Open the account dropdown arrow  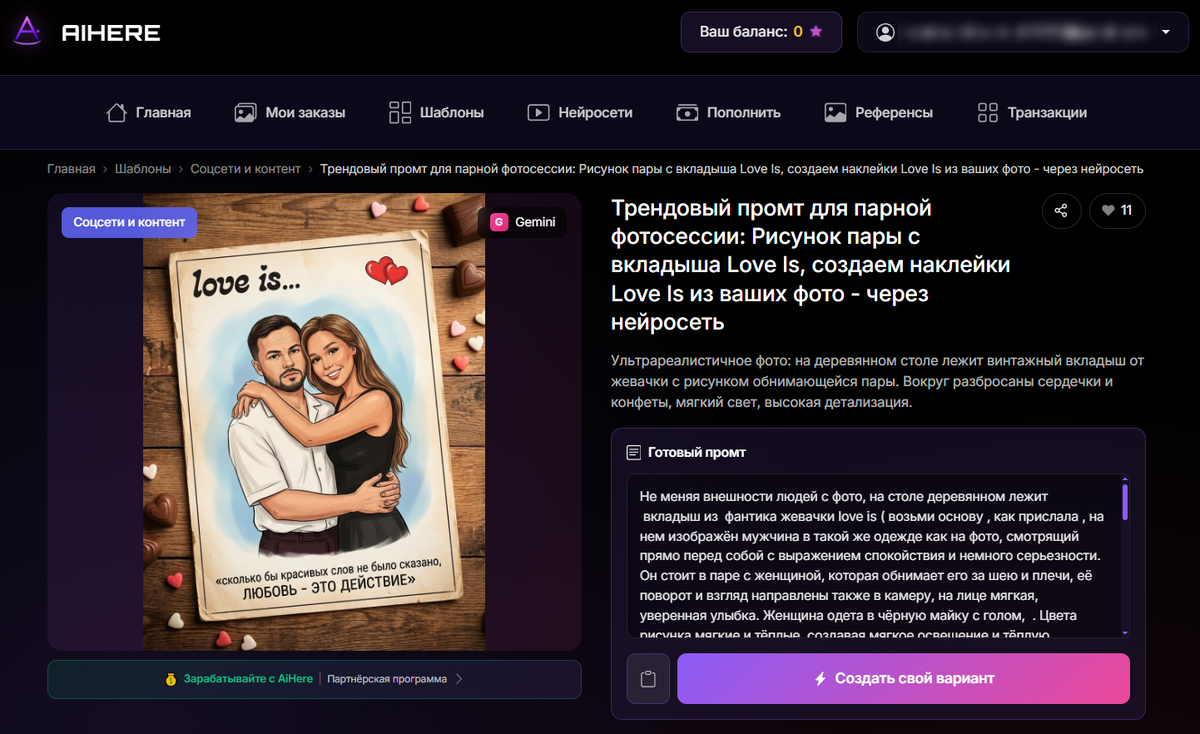[1166, 32]
